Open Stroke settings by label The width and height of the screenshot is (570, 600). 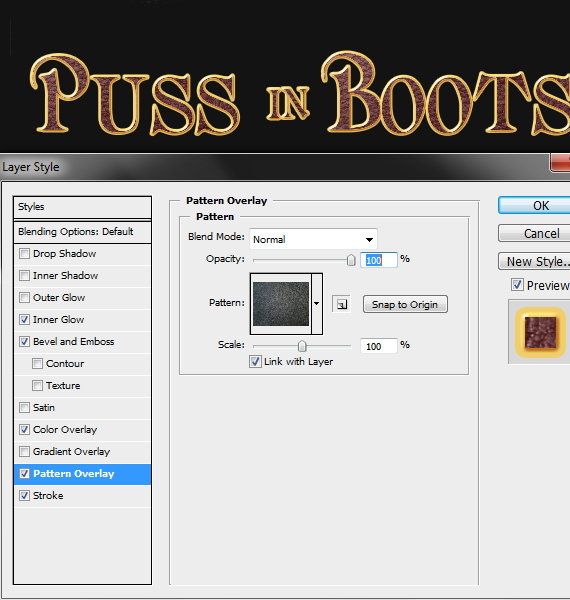point(48,496)
